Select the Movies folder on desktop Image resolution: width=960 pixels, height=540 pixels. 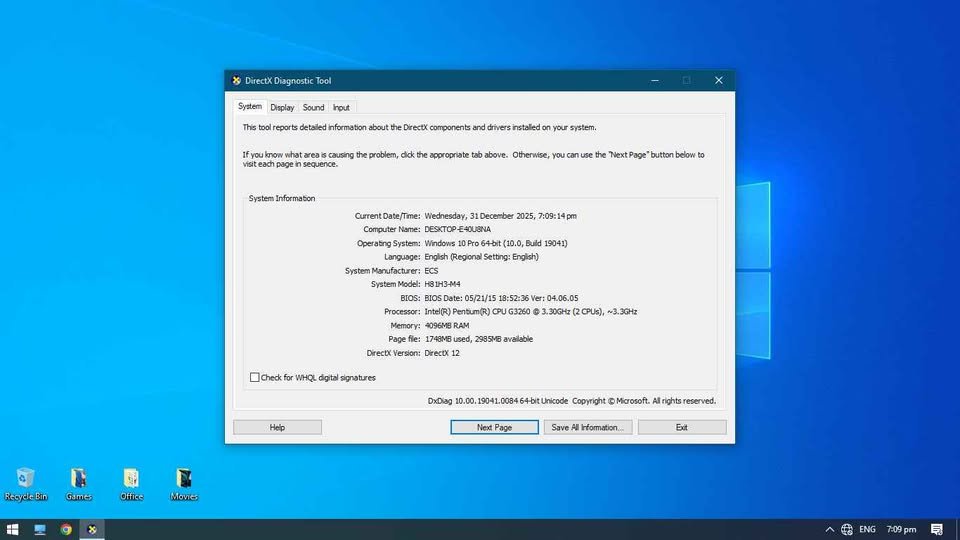184,484
